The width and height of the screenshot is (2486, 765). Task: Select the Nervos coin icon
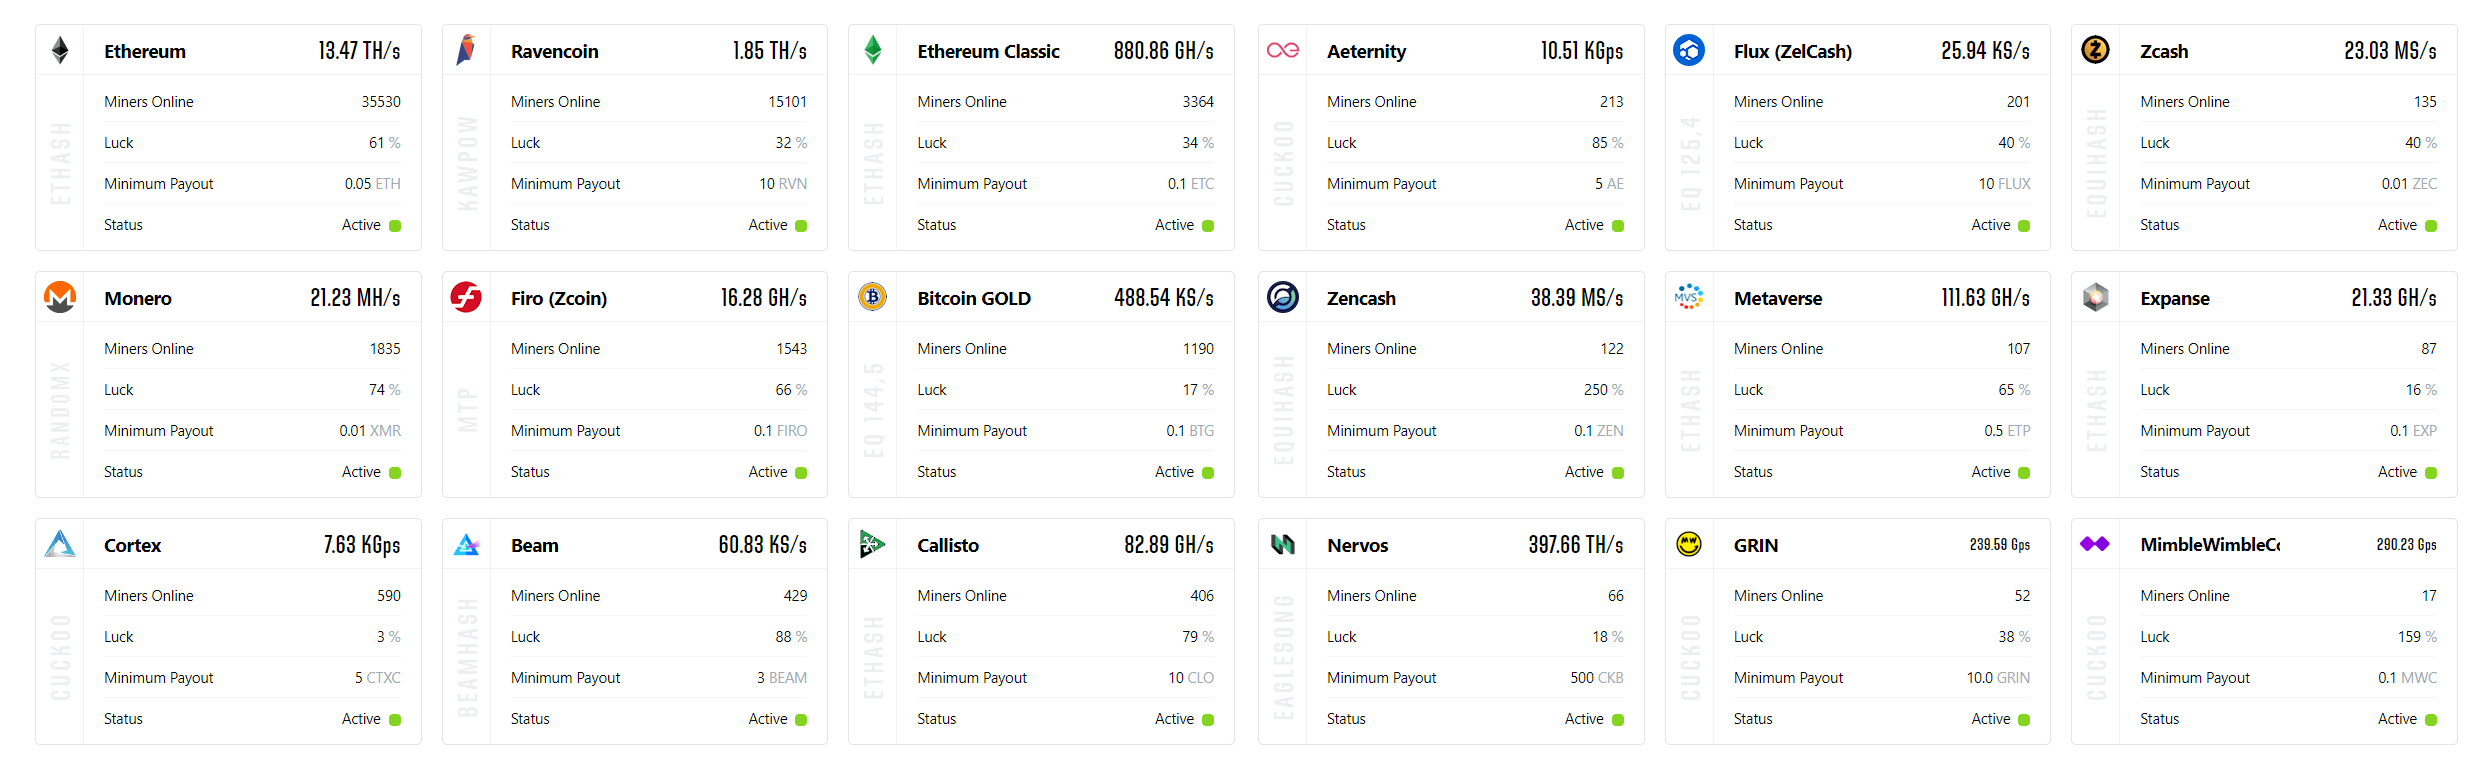pos(1283,544)
